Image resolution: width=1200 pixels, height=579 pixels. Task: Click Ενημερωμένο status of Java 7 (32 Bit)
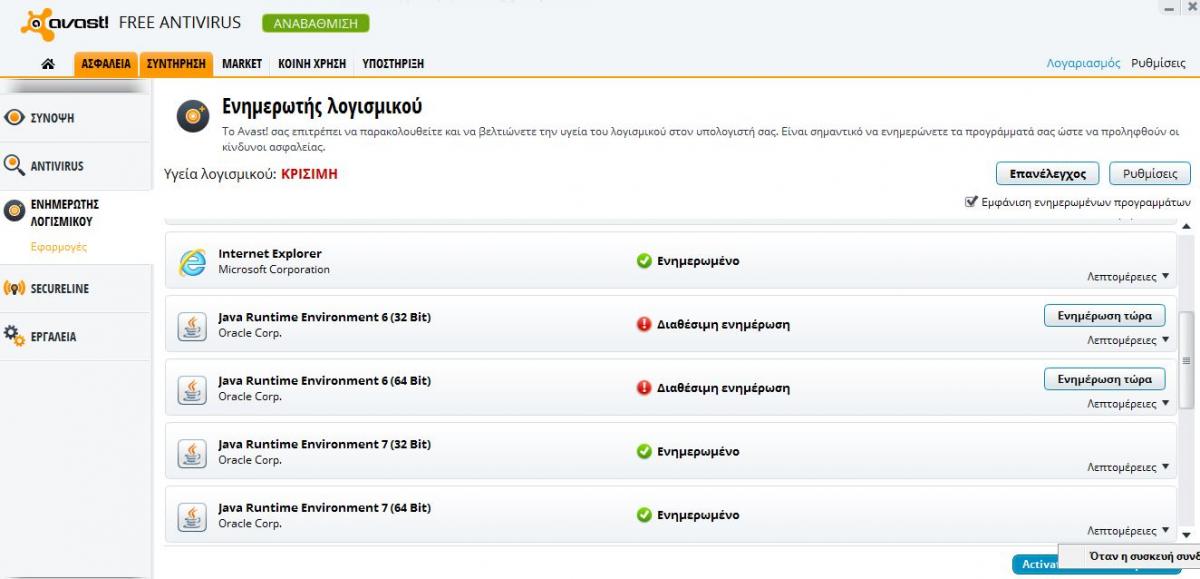[698, 452]
